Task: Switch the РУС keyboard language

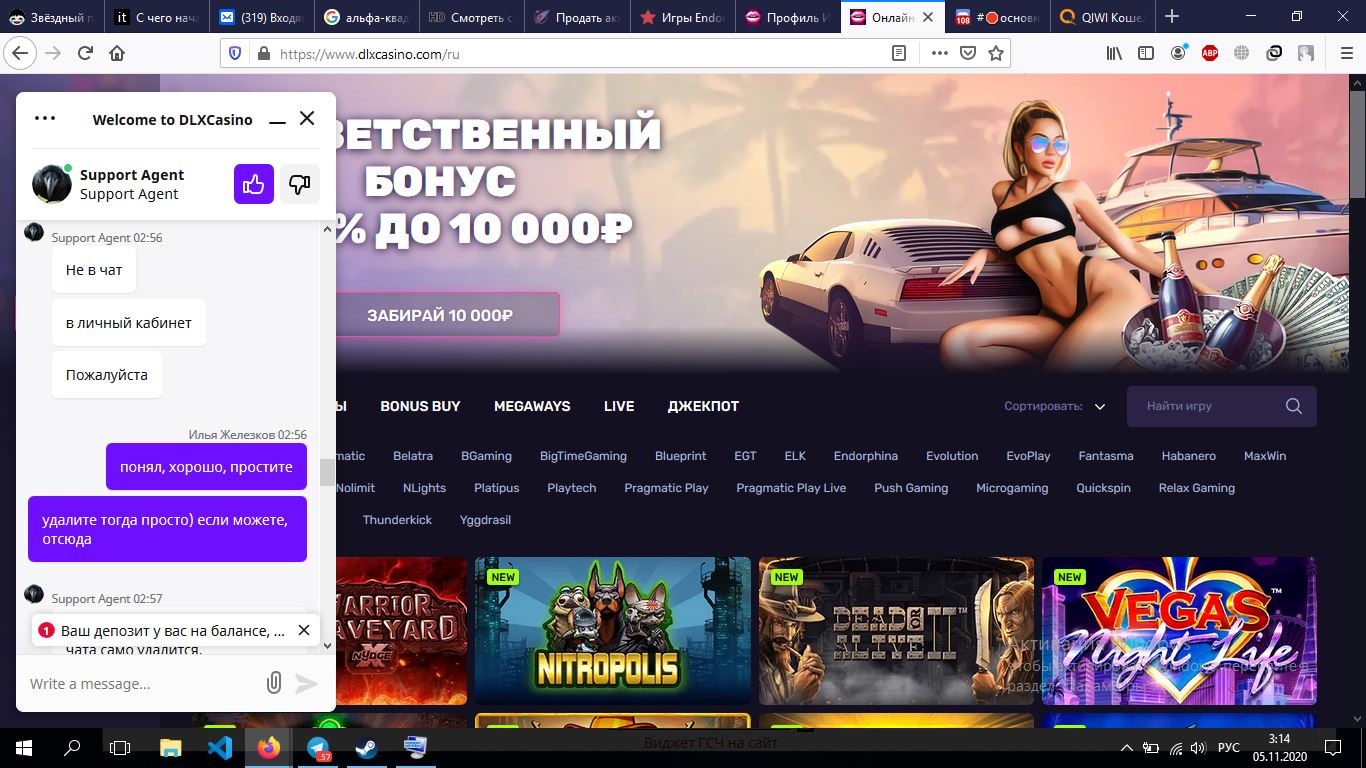Action: (x=1228, y=747)
